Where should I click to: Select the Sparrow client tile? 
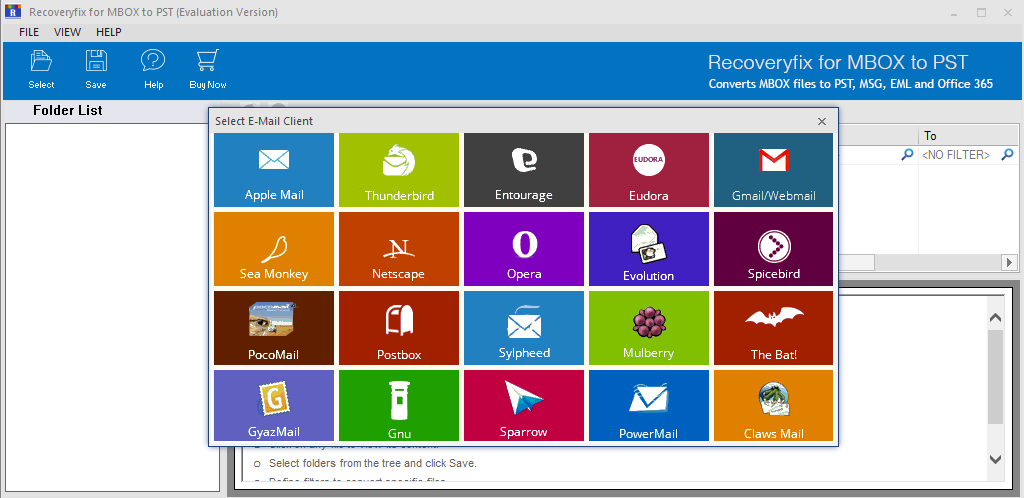[524, 405]
